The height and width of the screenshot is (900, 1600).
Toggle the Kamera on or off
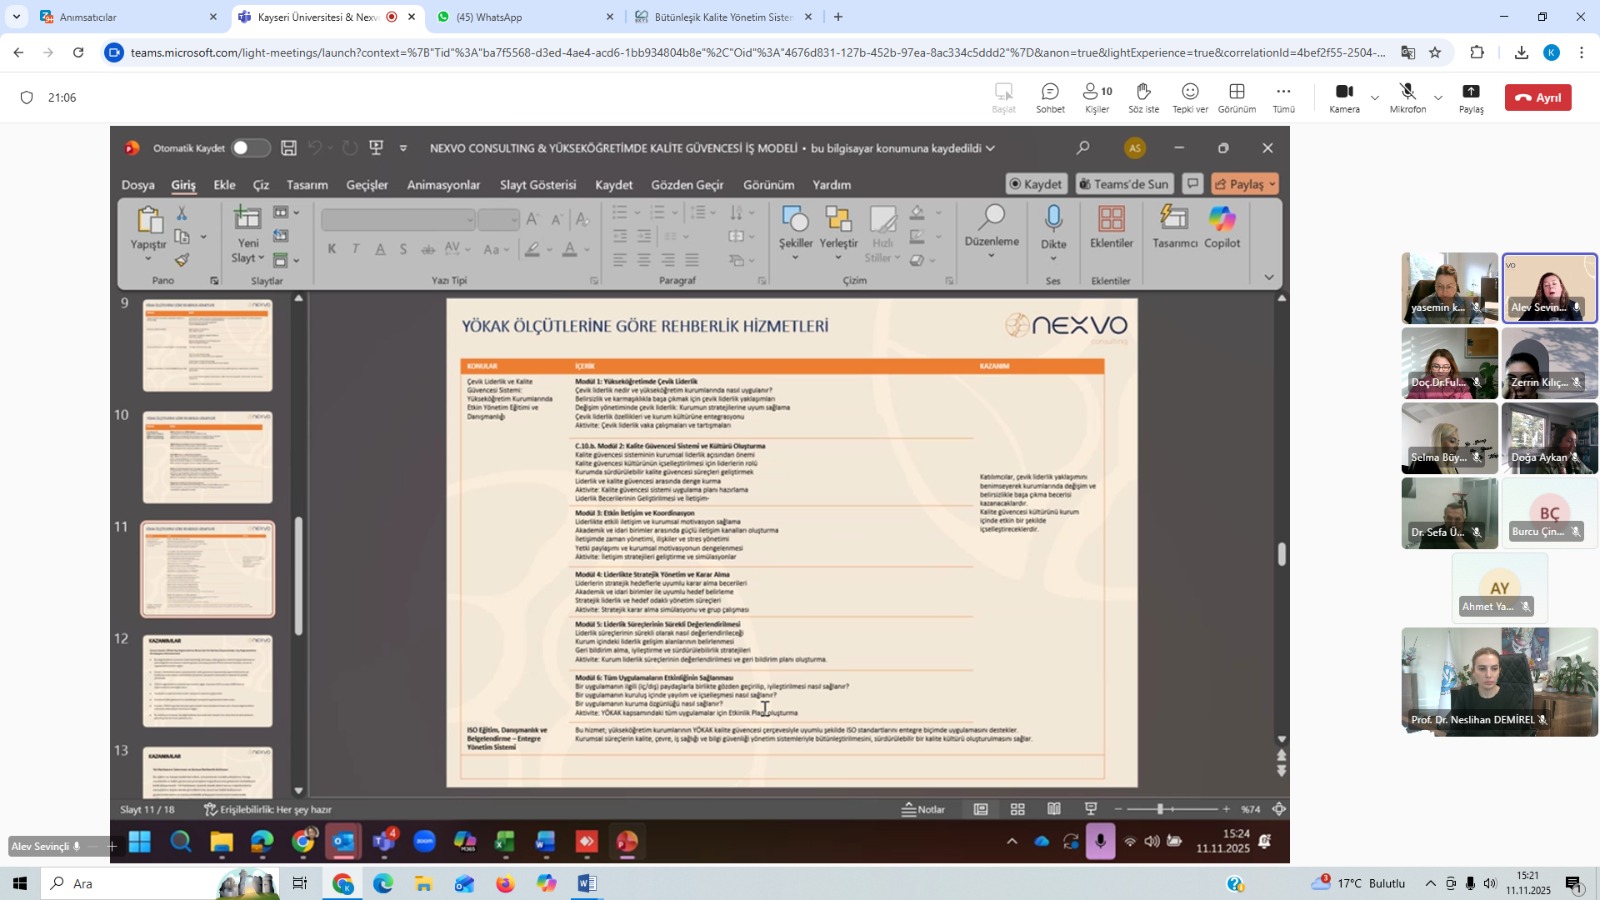(x=1344, y=97)
